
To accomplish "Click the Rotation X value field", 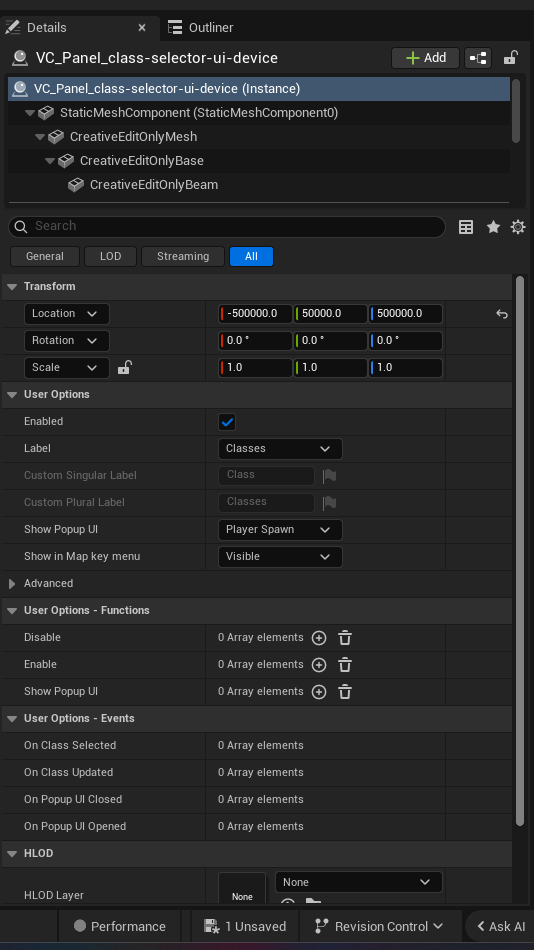I will click(x=255, y=340).
